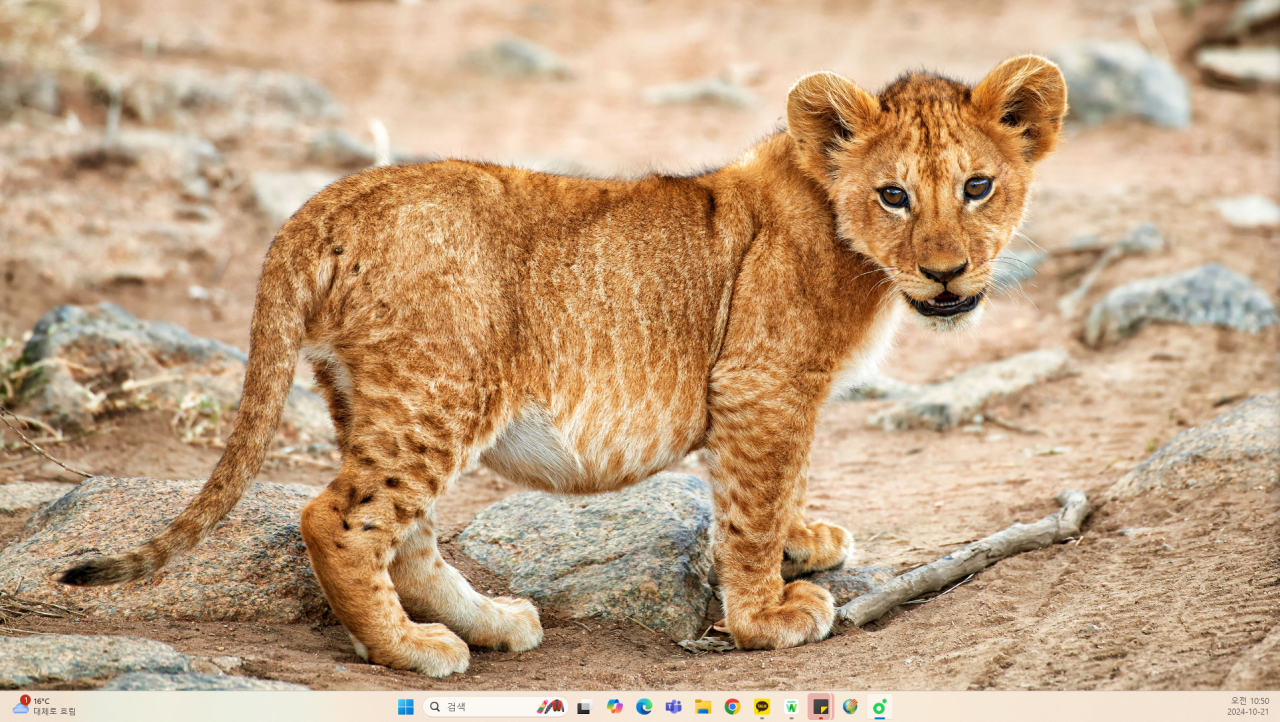The height and width of the screenshot is (722, 1280).
Task: Open Task View from the taskbar
Action: coord(584,707)
